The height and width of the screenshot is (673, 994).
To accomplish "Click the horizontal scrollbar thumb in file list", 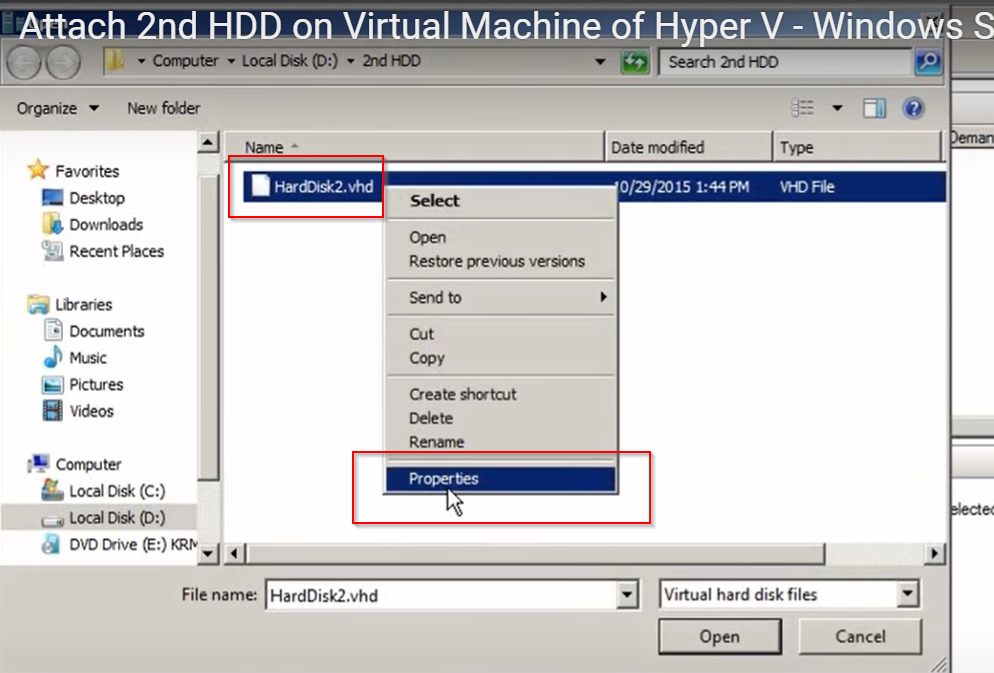I will coord(536,553).
